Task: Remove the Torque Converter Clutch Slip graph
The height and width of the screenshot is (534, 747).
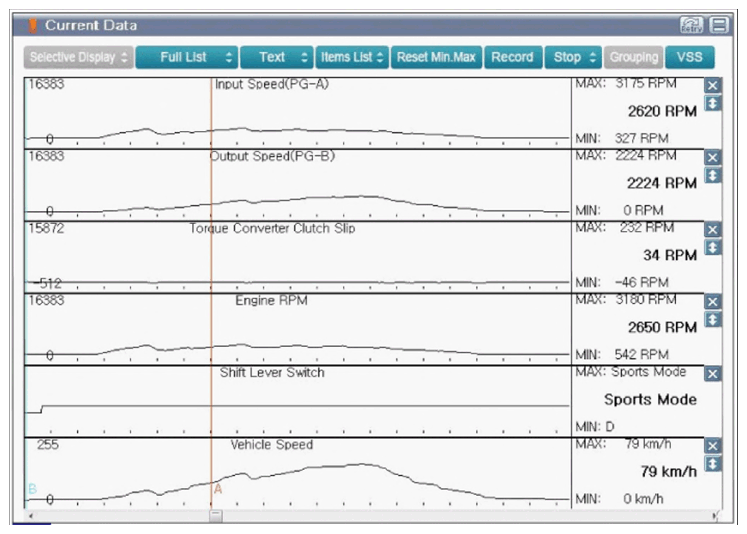Action: [712, 230]
